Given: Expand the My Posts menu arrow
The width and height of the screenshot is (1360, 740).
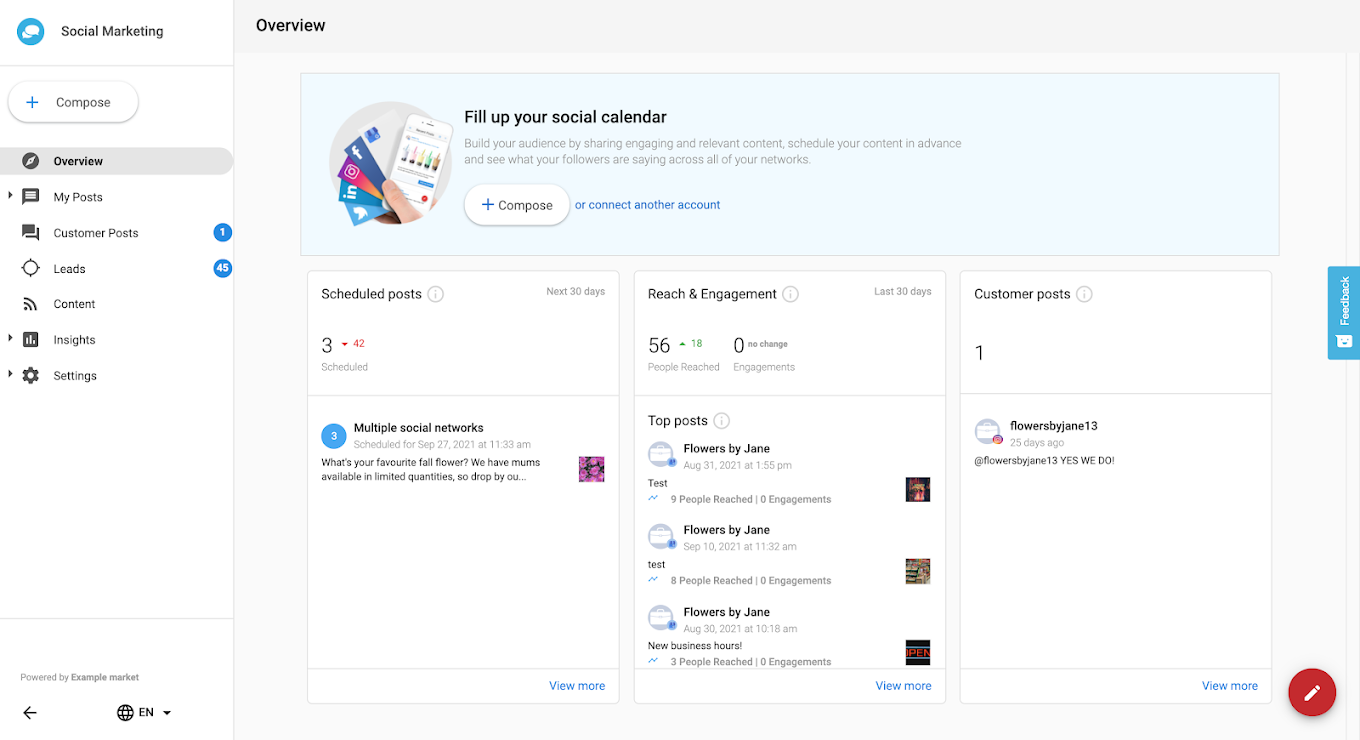Looking at the screenshot, I should click(x=10, y=196).
